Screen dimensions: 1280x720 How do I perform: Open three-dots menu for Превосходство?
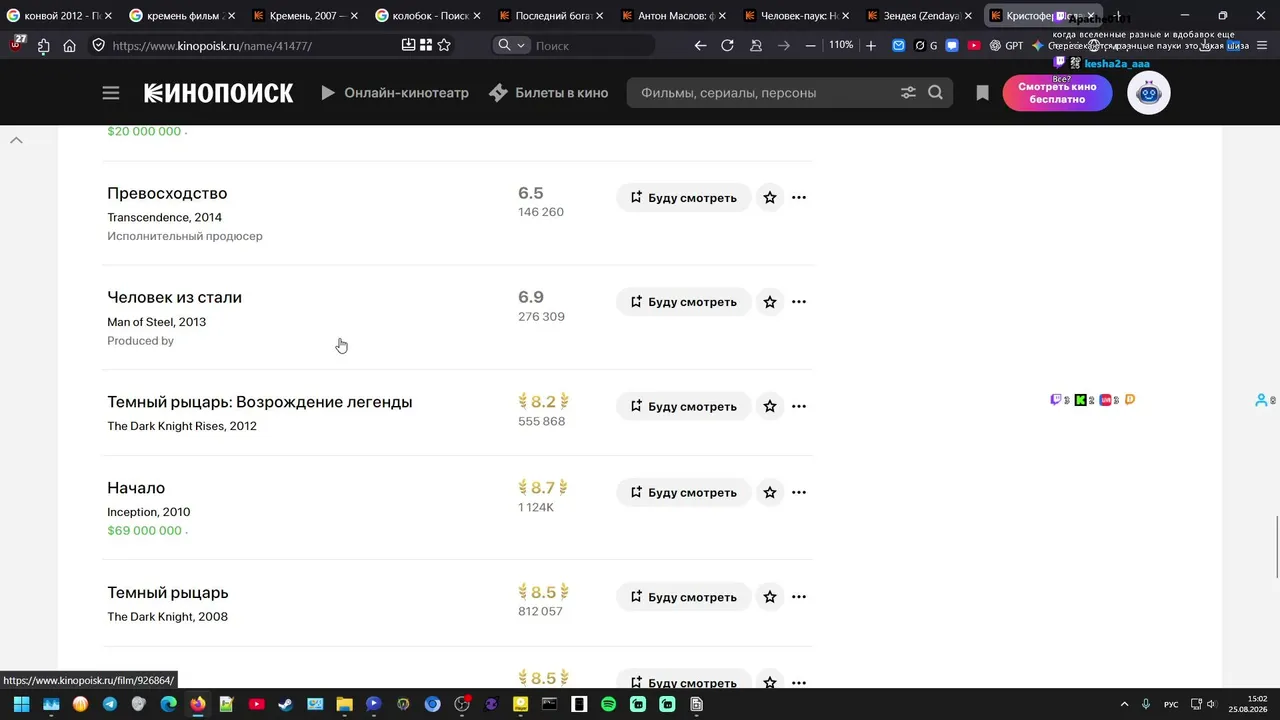(799, 198)
